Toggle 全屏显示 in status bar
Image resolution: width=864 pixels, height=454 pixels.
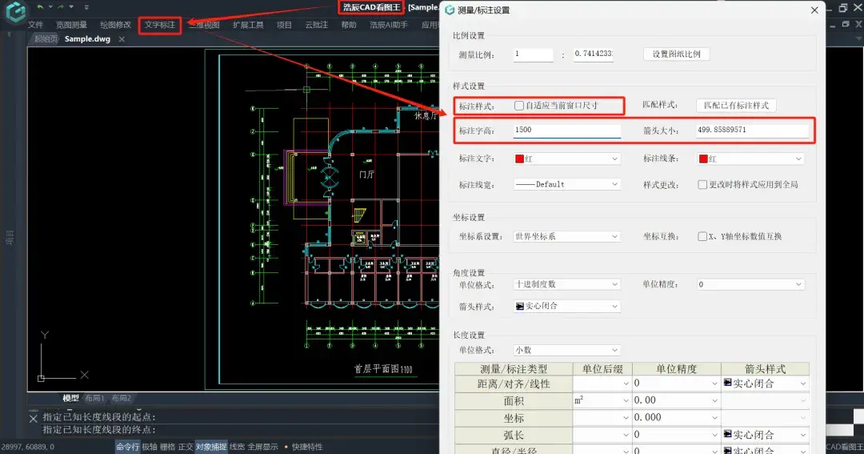[x=263, y=447]
